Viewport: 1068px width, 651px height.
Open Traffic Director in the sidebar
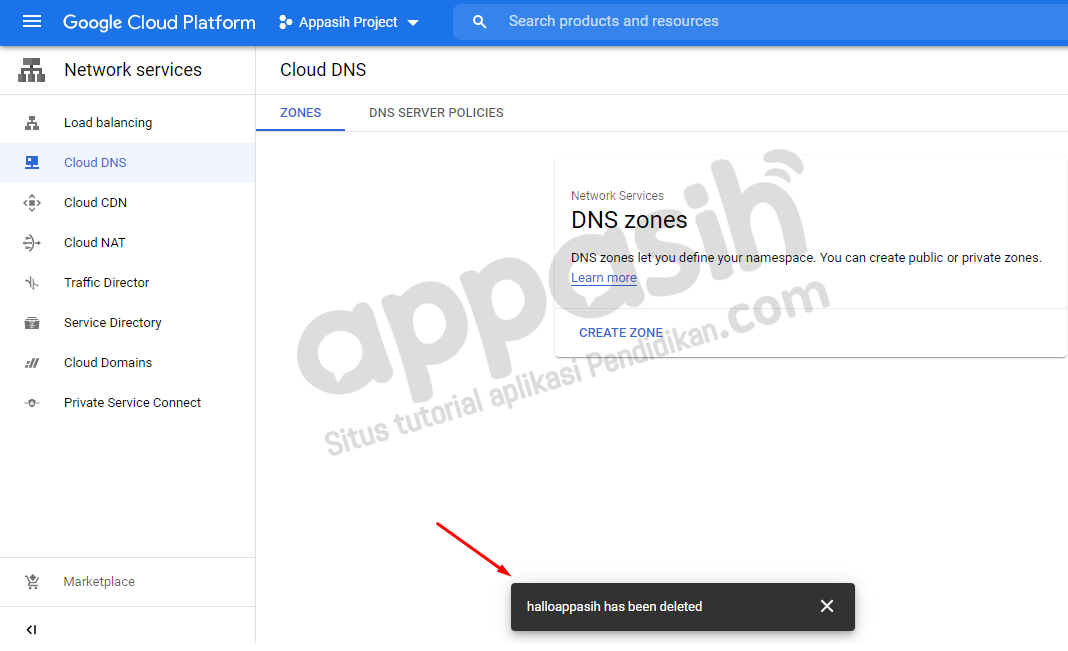click(127, 283)
